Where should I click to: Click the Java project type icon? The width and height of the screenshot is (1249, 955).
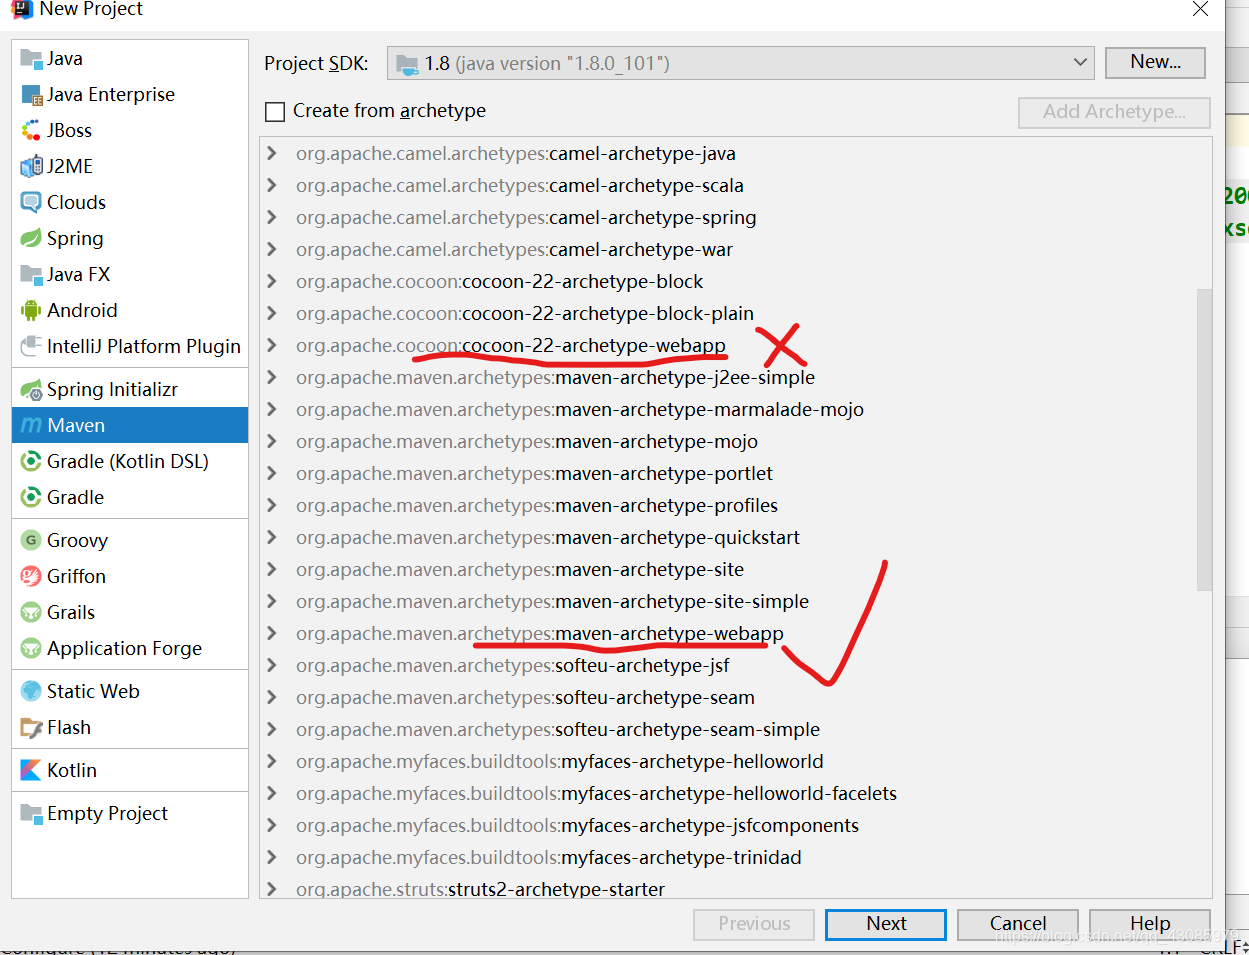click(31, 58)
